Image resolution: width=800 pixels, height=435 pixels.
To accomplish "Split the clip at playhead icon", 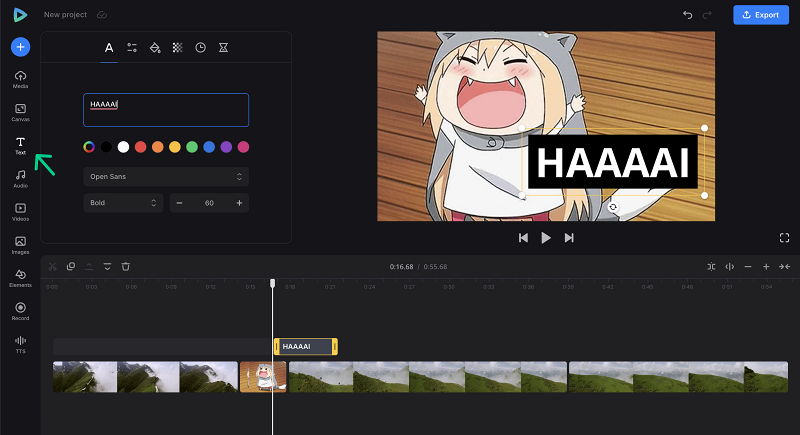I will click(730, 267).
